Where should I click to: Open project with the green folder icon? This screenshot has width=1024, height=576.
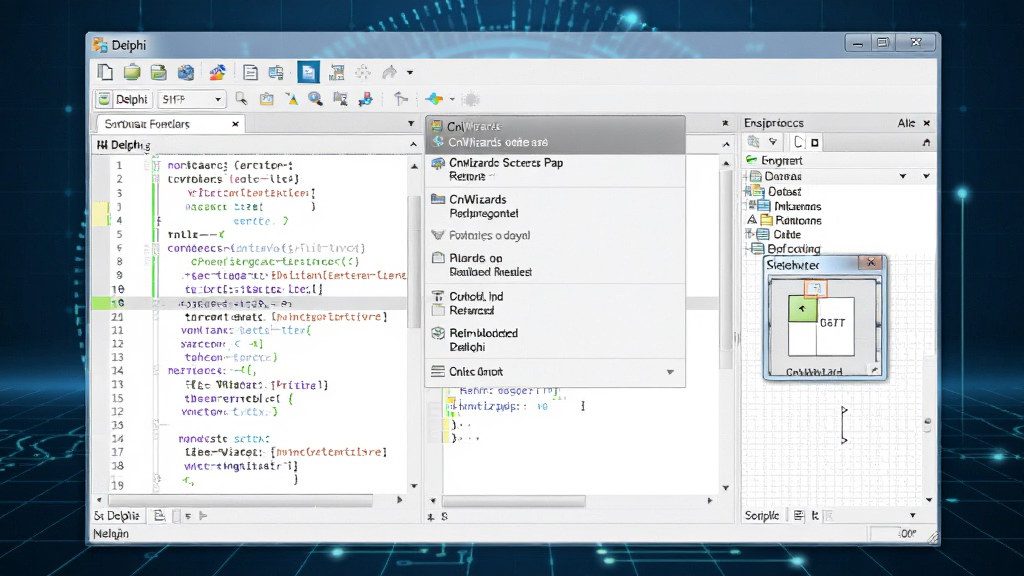(132, 72)
